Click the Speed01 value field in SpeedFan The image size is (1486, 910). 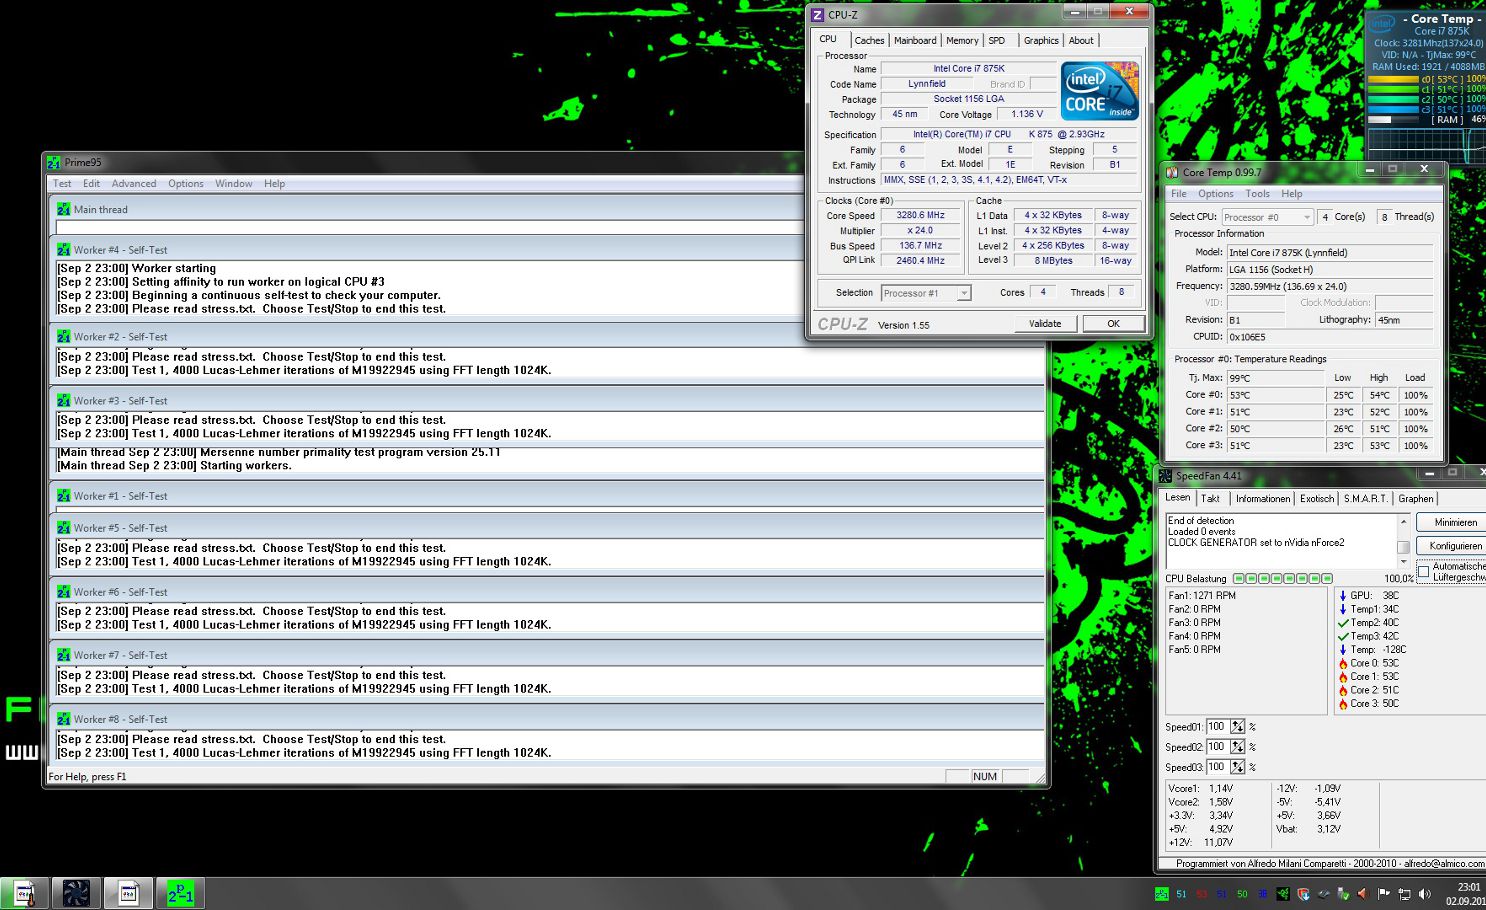click(1217, 727)
